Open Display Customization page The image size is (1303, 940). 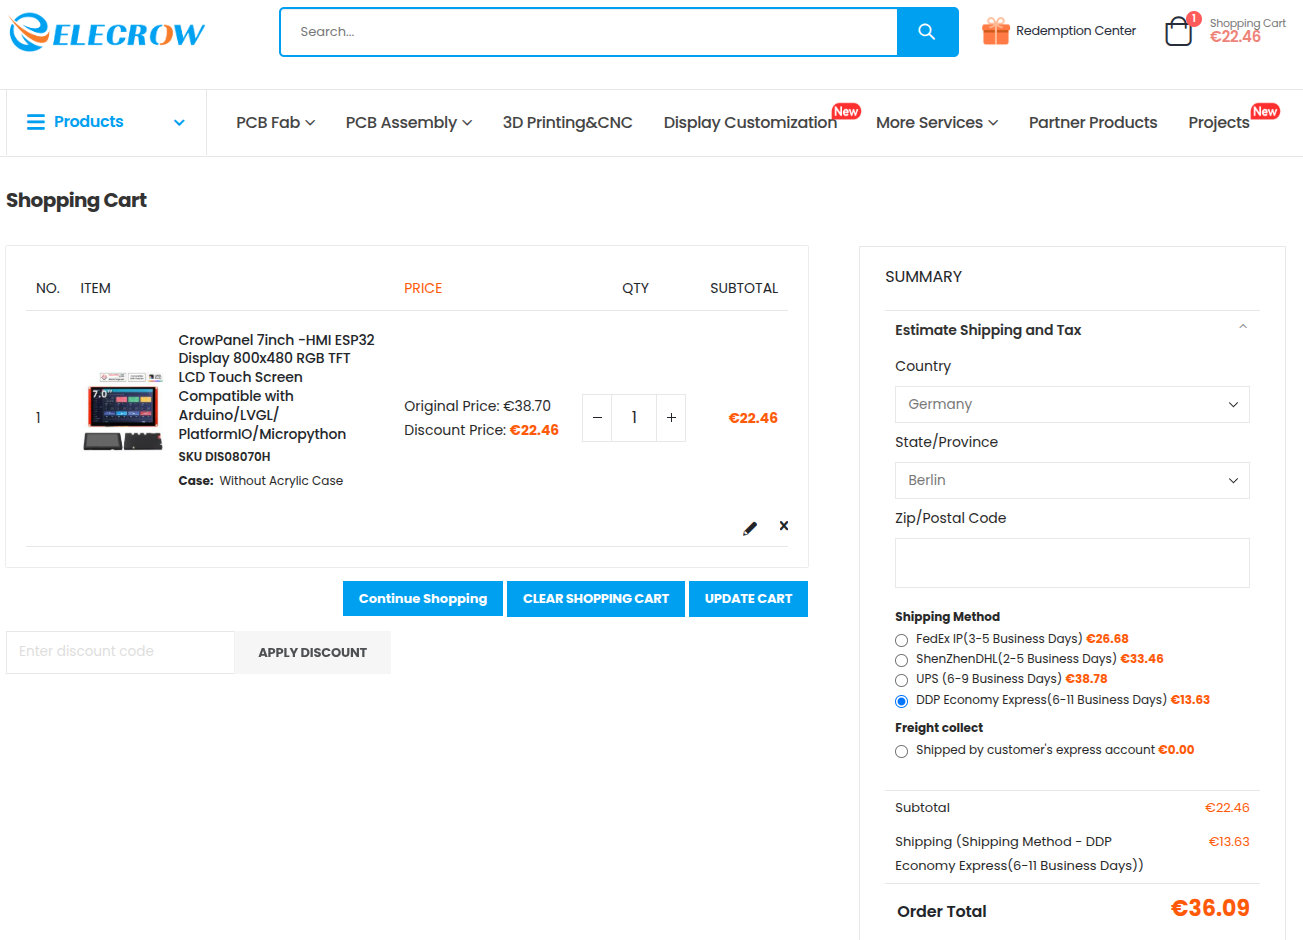[x=751, y=123]
